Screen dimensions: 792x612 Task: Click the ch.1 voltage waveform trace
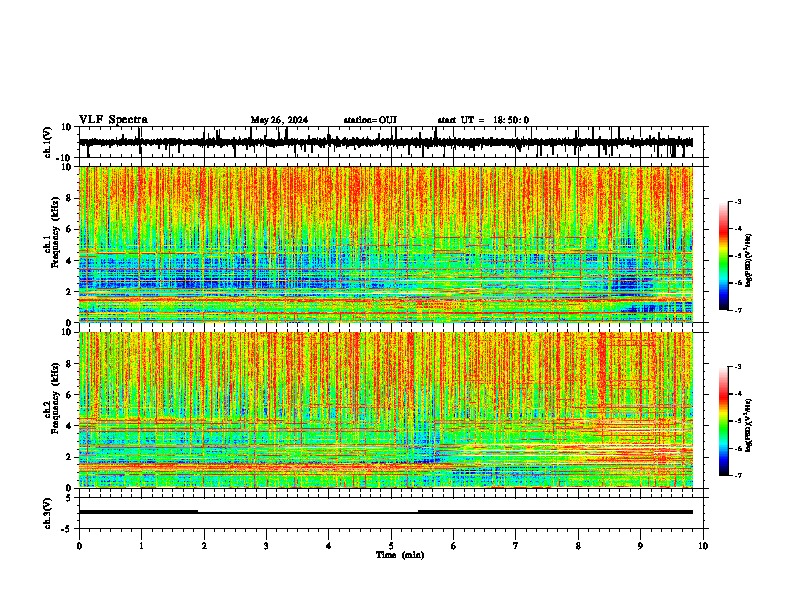click(386, 142)
